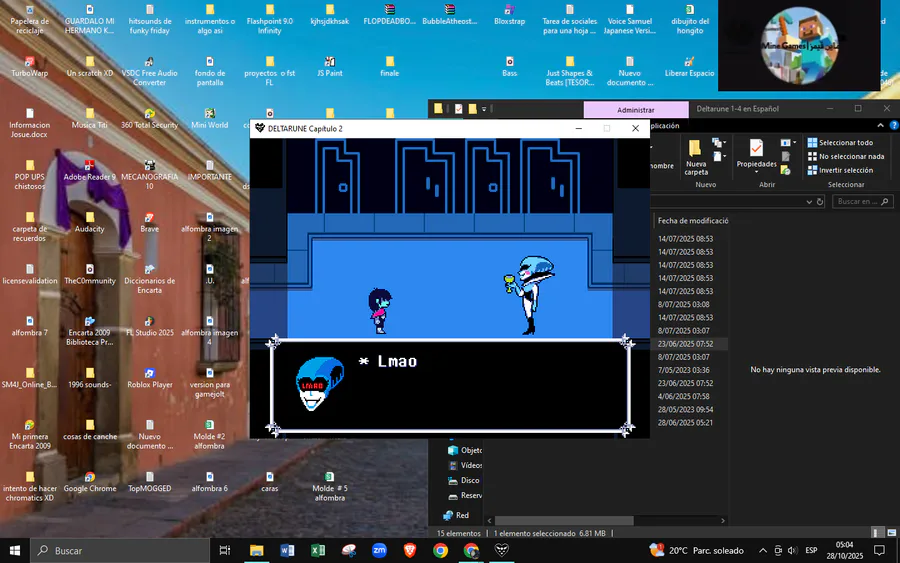
Task: Collapse the Explorer ribbon with the chevron
Action: pyautogui.click(x=880, y=125)
